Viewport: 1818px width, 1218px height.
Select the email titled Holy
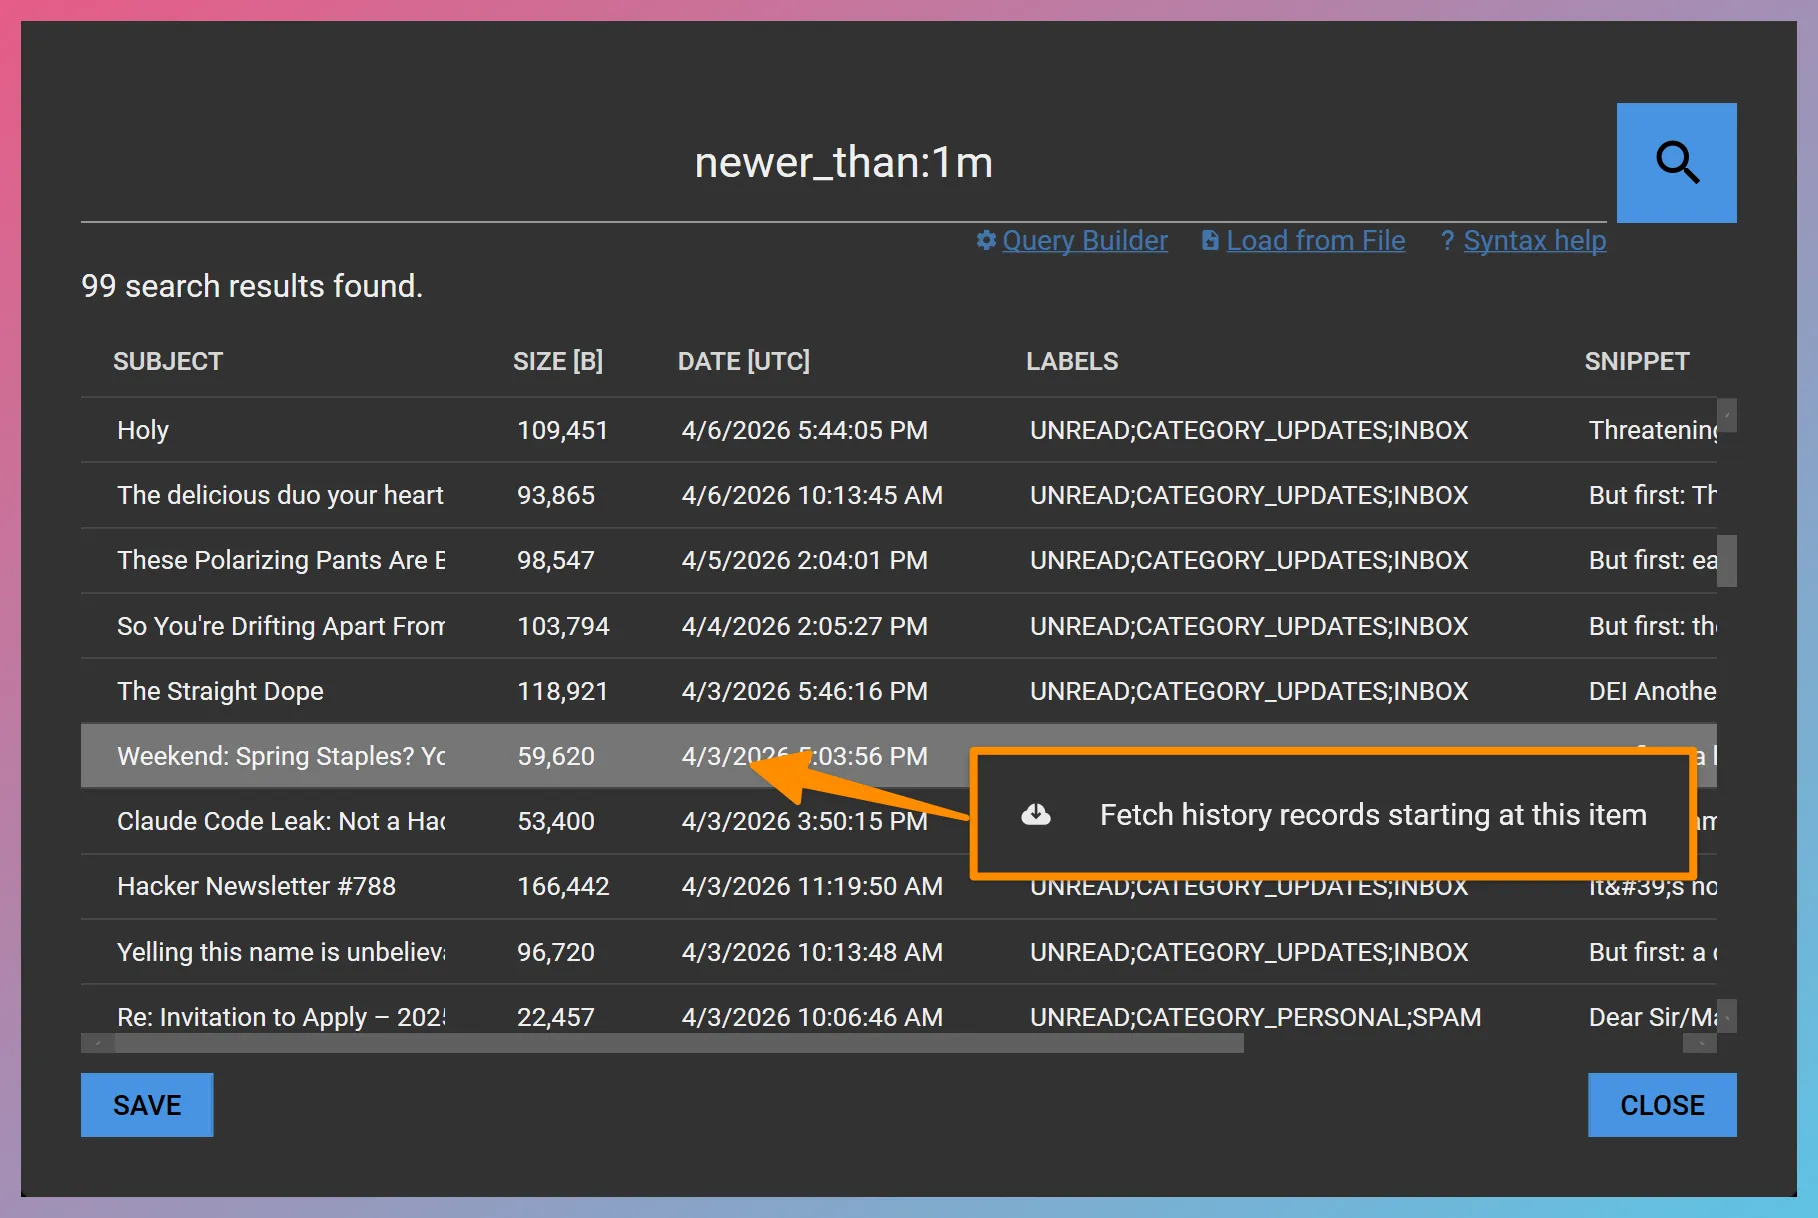pos(400,430)
